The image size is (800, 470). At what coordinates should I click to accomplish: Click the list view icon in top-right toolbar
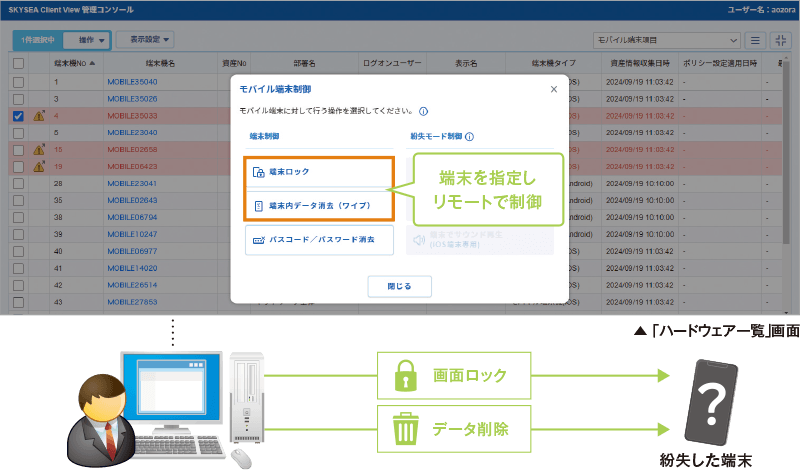point(755,40)
